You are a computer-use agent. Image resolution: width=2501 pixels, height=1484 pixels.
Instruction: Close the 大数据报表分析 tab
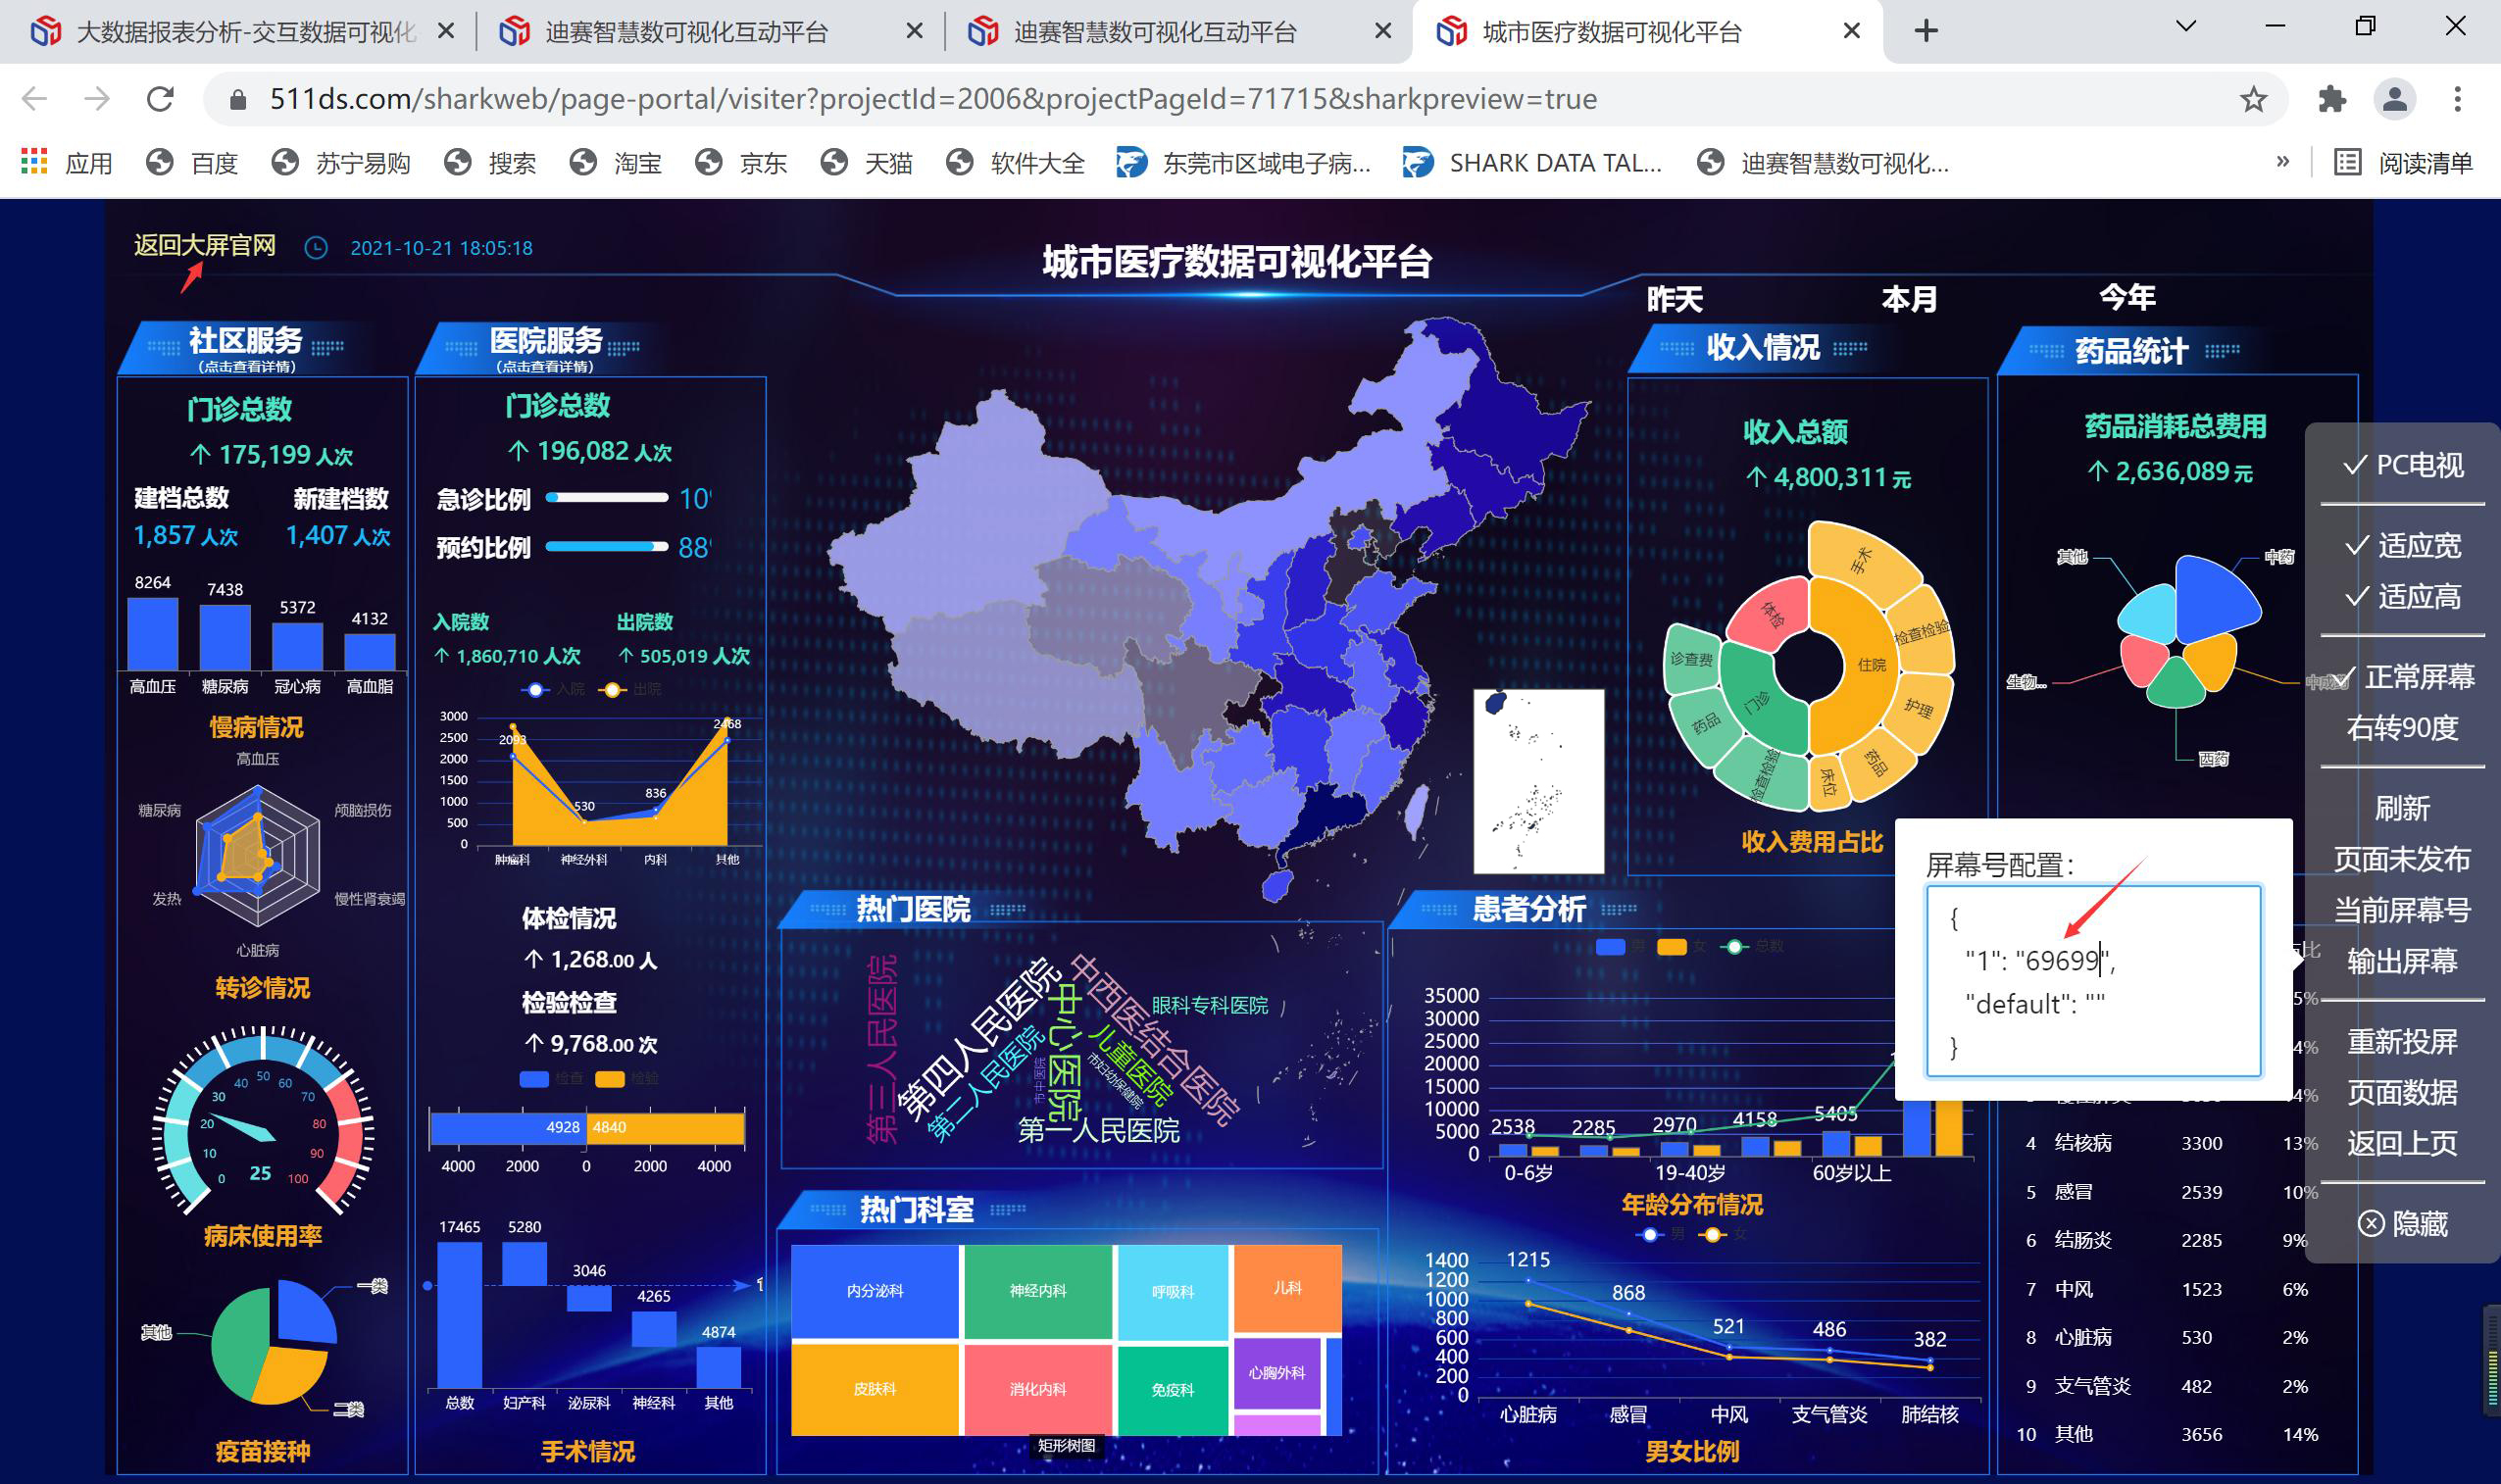[x=446, y=32]
